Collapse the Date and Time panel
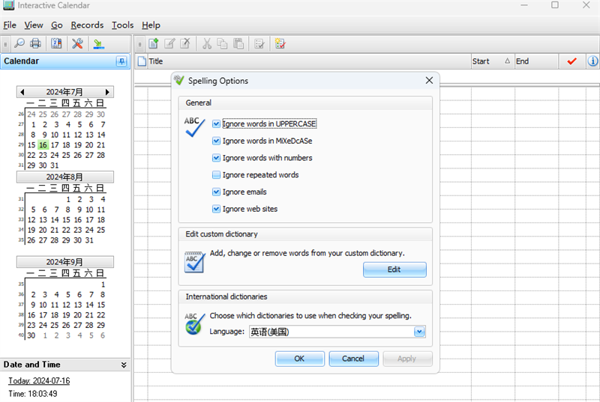This screenshot has height=402, width=600. point(123,365)
